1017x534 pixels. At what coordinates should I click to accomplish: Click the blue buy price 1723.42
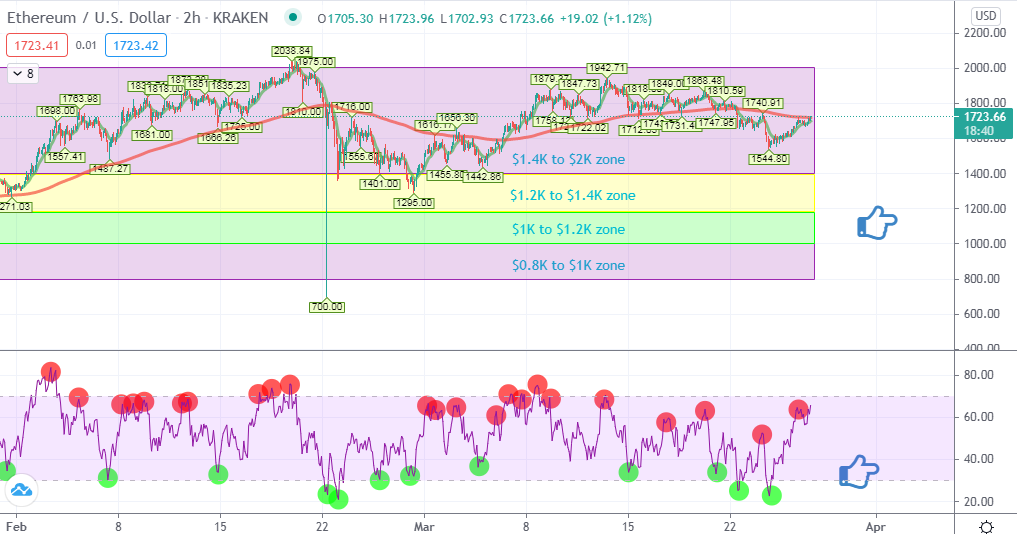pos(136,45)
